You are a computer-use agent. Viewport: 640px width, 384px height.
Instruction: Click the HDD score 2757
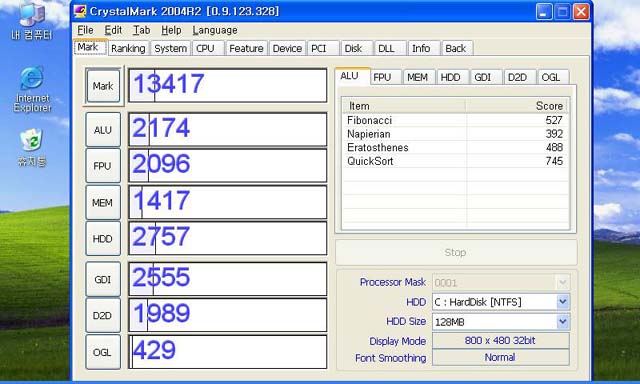pyautogui.click(x=161, y=237)
